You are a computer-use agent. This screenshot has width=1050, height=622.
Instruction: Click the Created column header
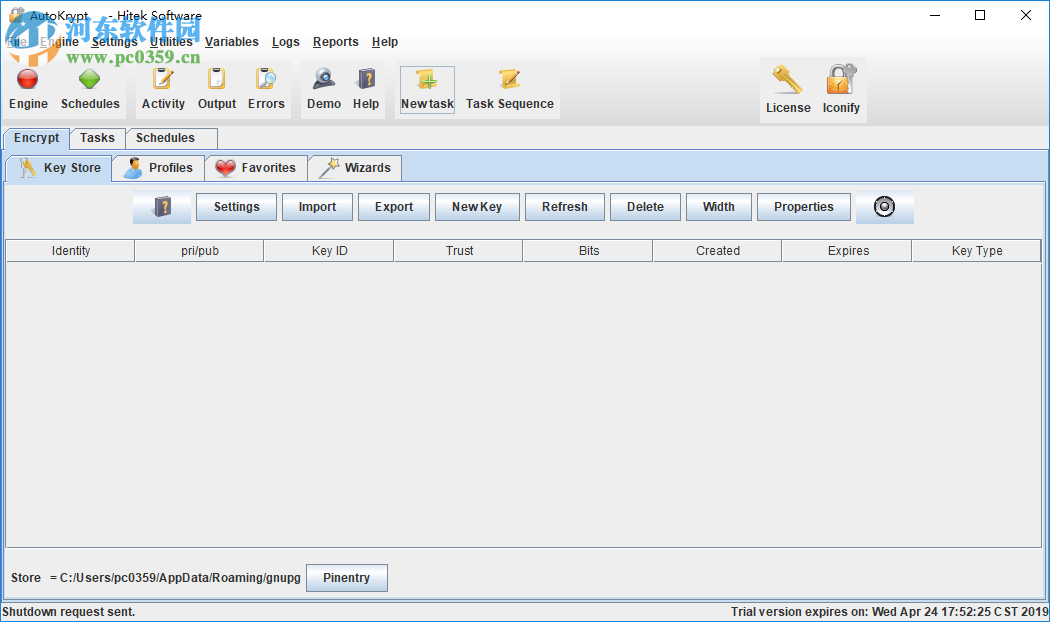(718, 250)
